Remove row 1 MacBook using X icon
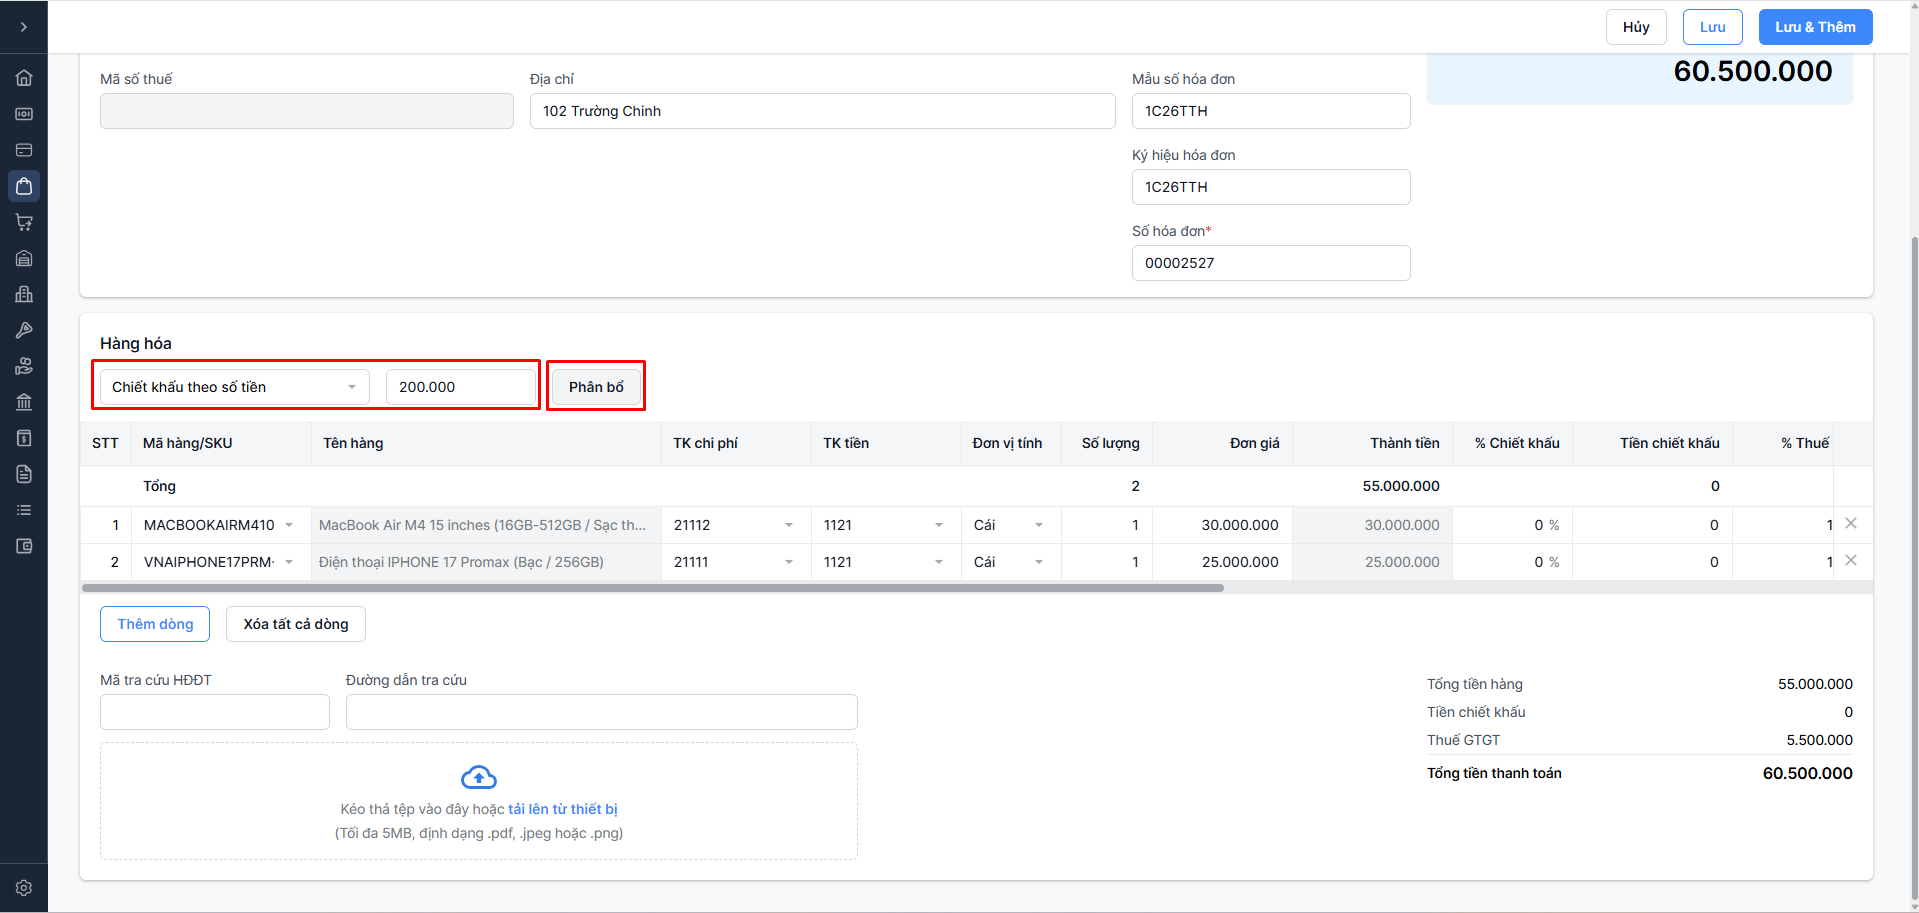 click(x=1851, y=524)
